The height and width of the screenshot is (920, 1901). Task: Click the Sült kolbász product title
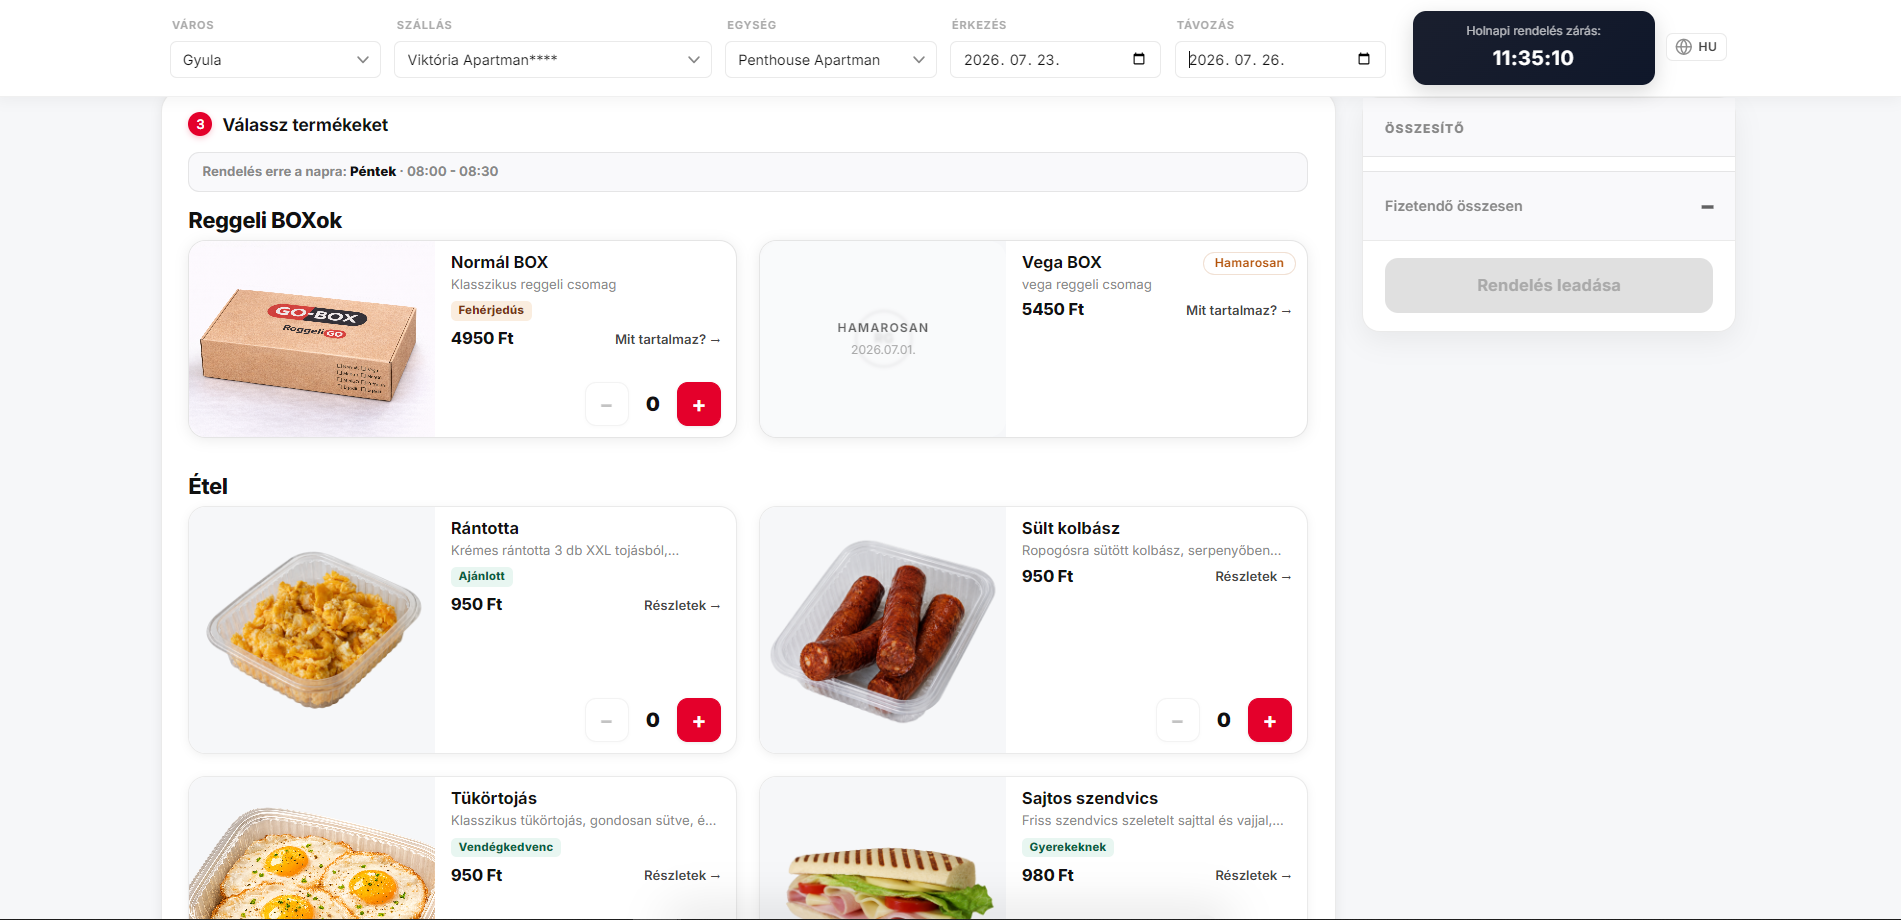pos(1071,528)
